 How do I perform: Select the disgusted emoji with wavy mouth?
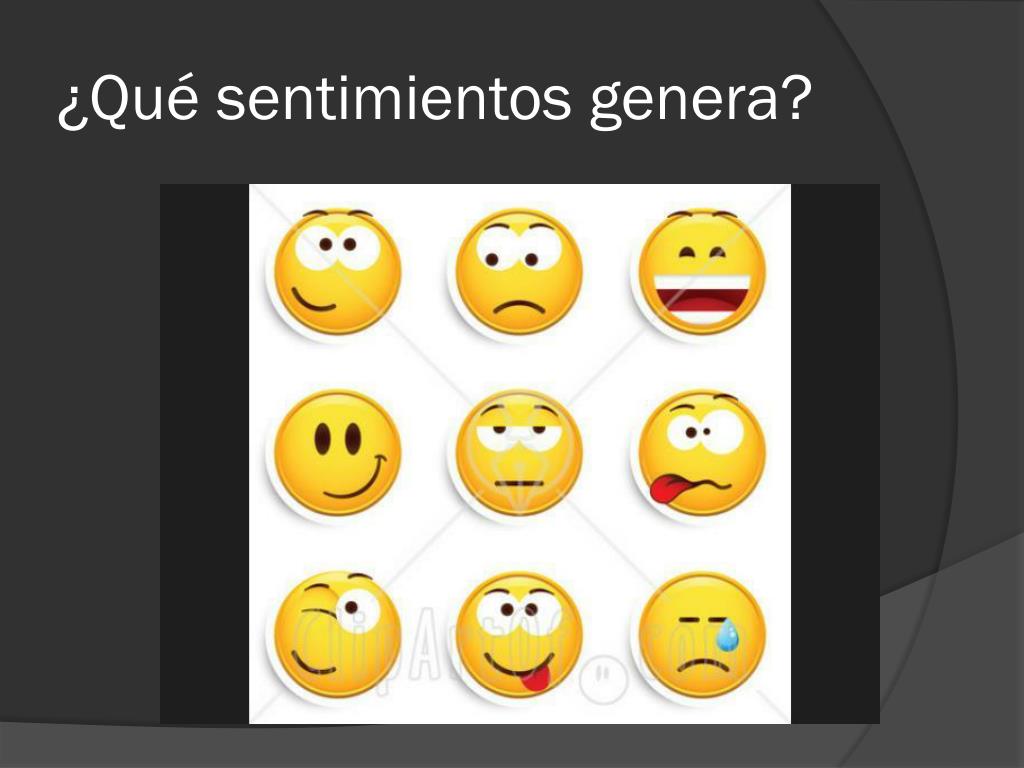coord(701,453)
